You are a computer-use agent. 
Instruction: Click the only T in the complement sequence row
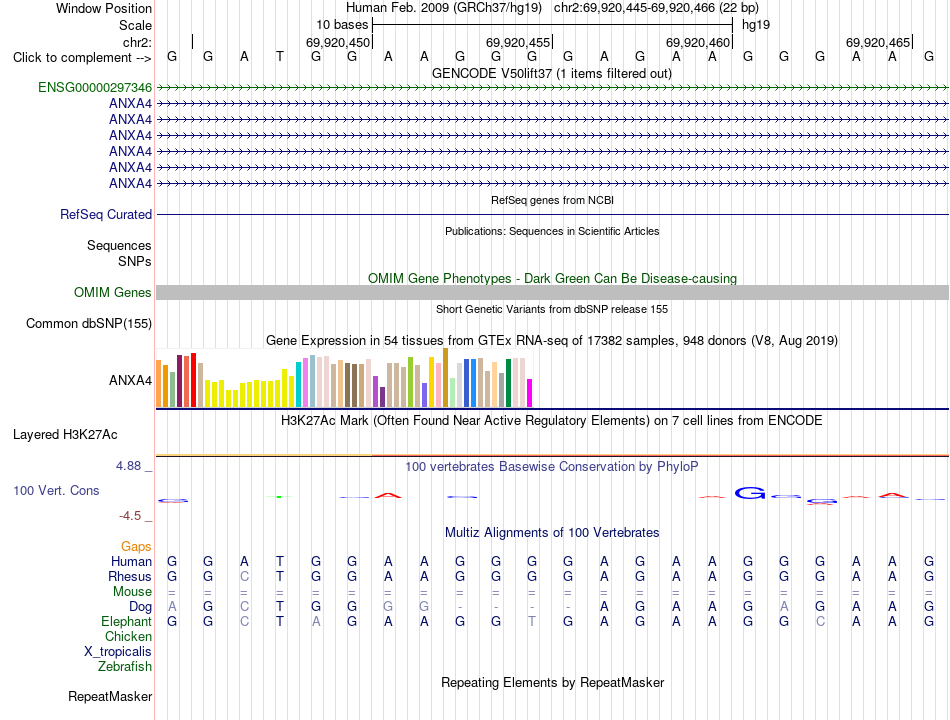click(x=280, y=57)
